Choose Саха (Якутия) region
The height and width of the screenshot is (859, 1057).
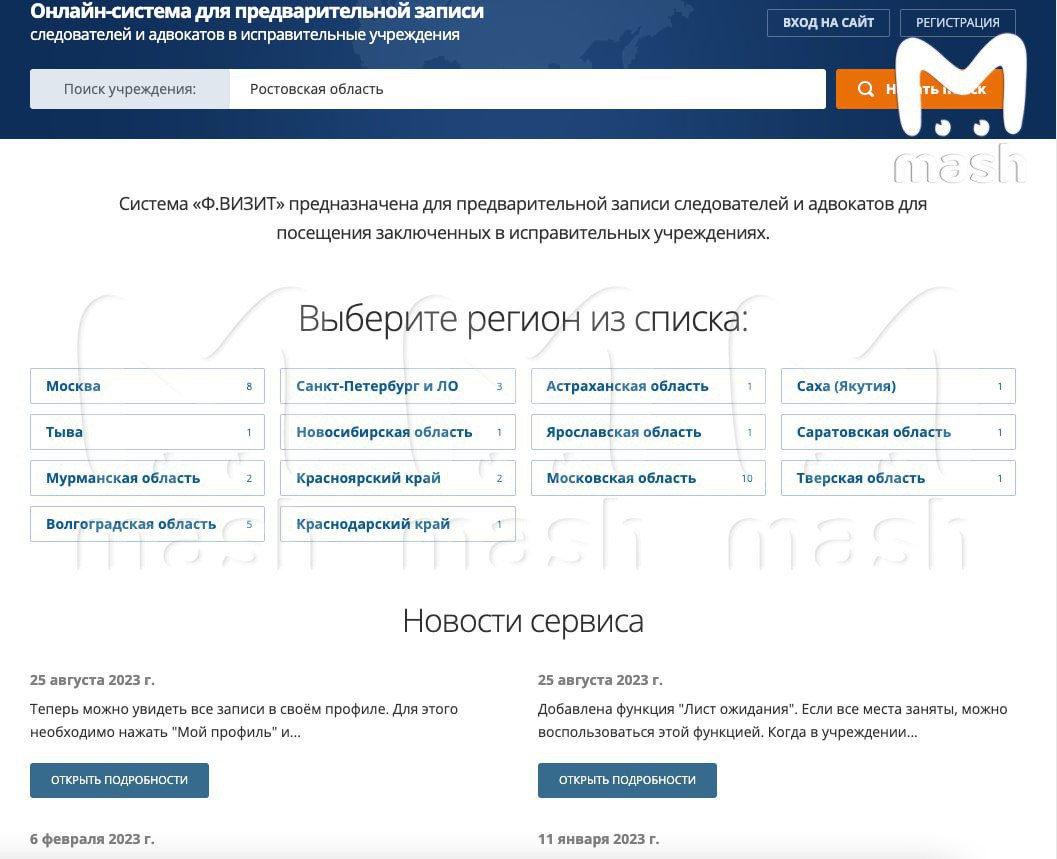[897, 386]
